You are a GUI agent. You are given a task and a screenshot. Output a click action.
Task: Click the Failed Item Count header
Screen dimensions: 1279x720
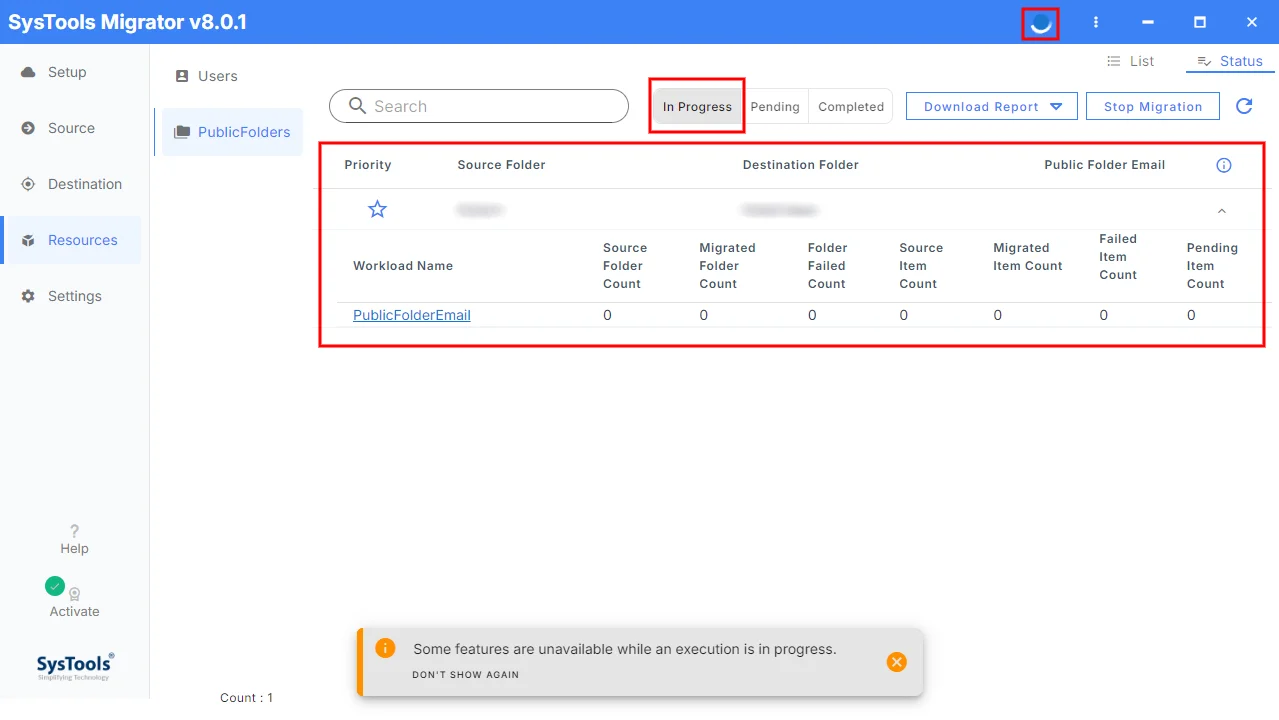(x=1118, y=257)
